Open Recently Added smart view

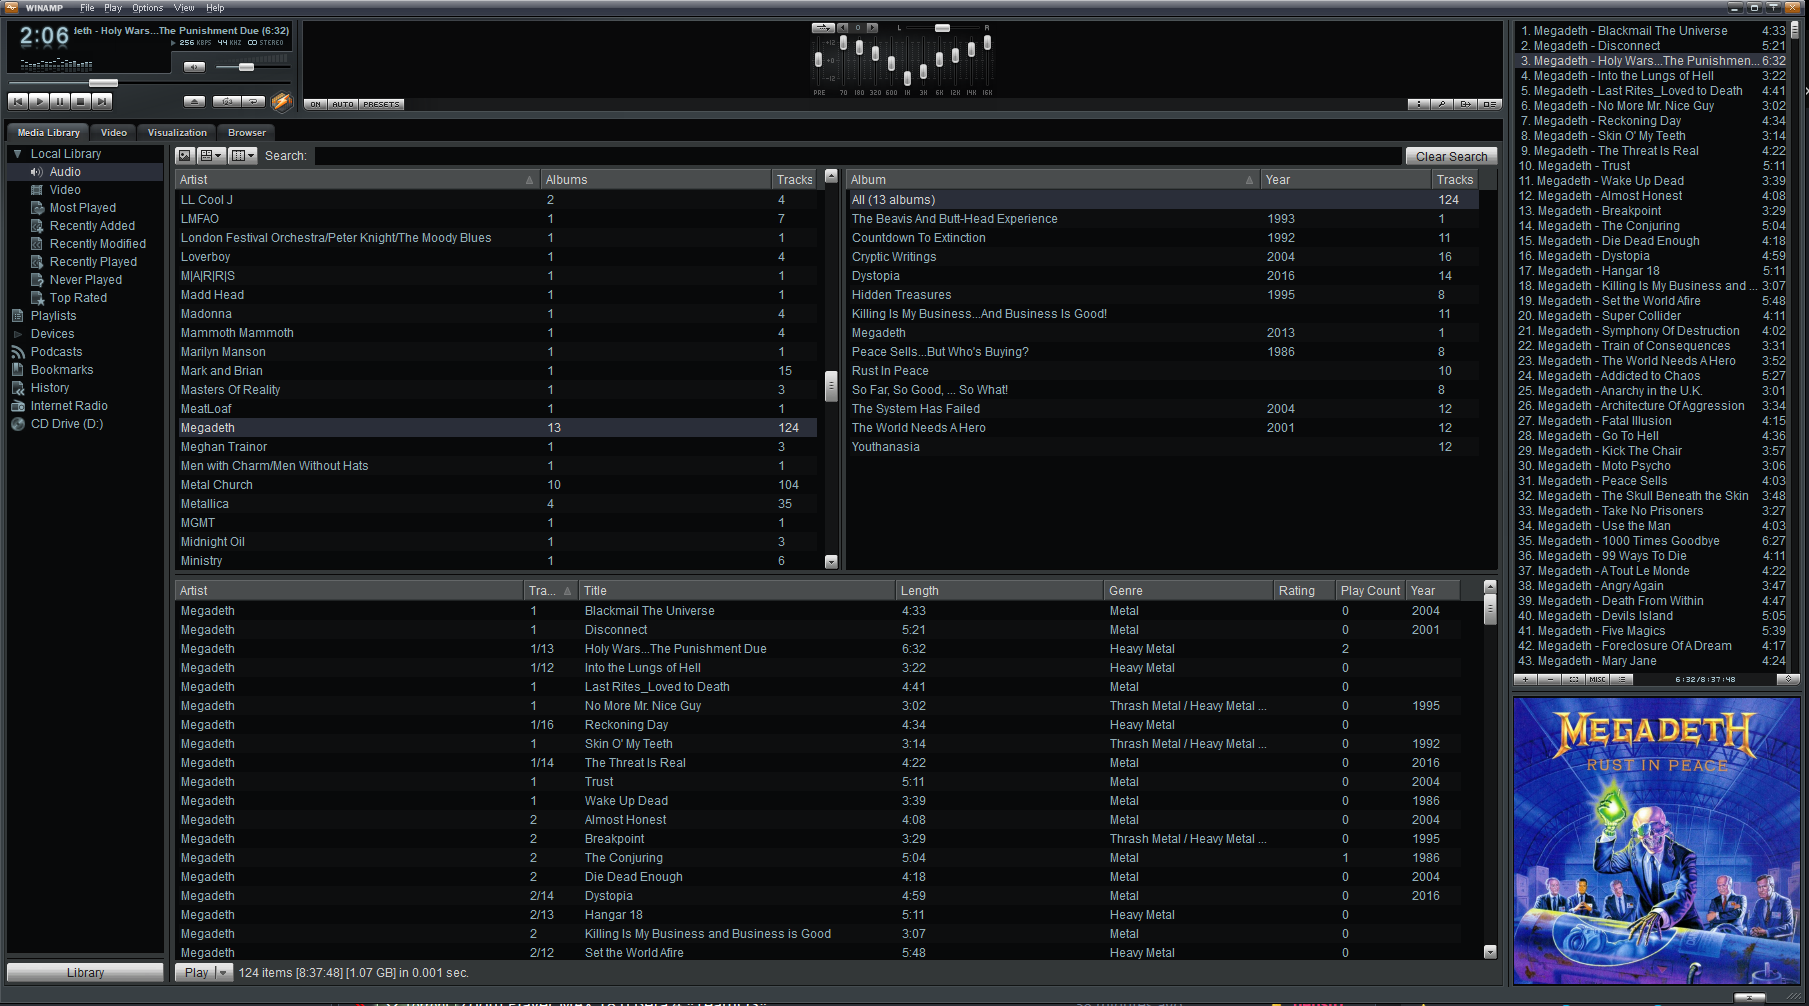click(x=92, y=226)
